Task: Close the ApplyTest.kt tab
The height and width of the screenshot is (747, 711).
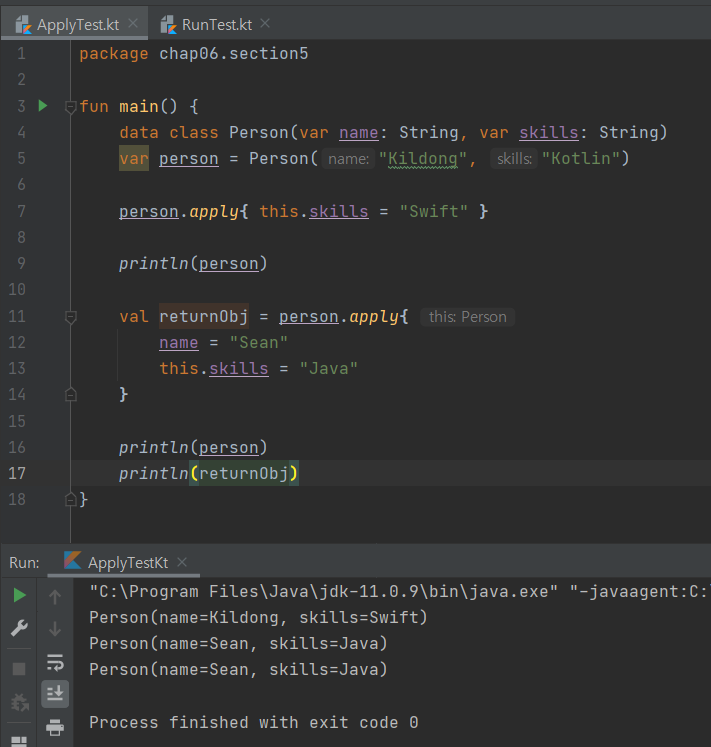Action: pos(133,23)
